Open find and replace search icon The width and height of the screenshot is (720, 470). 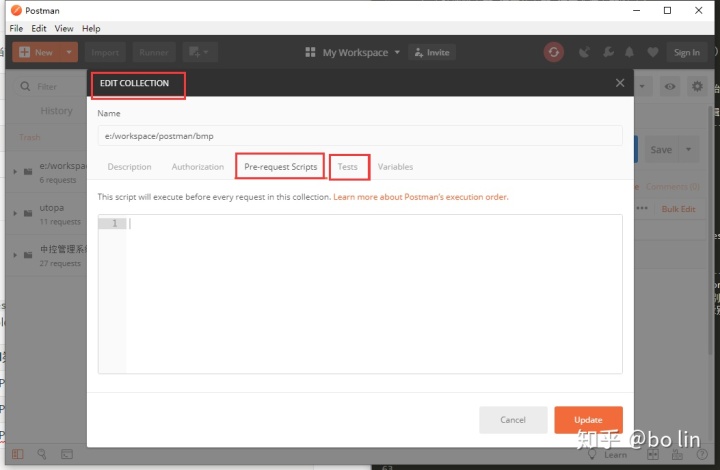point(42,454)
